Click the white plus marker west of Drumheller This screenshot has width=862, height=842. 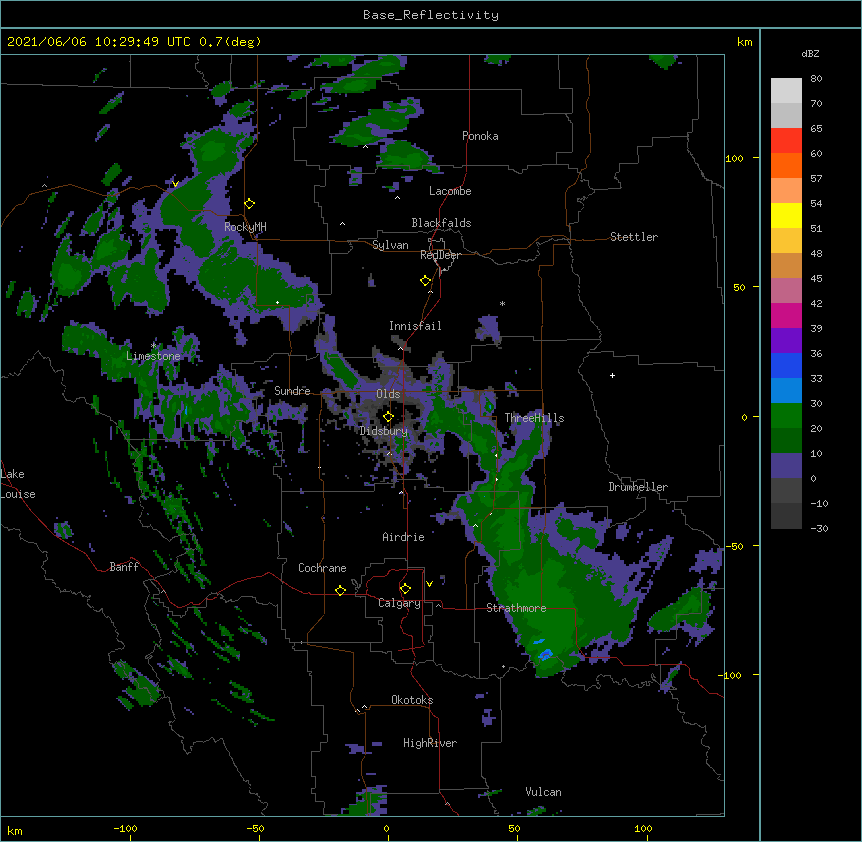tap(612, 375)
